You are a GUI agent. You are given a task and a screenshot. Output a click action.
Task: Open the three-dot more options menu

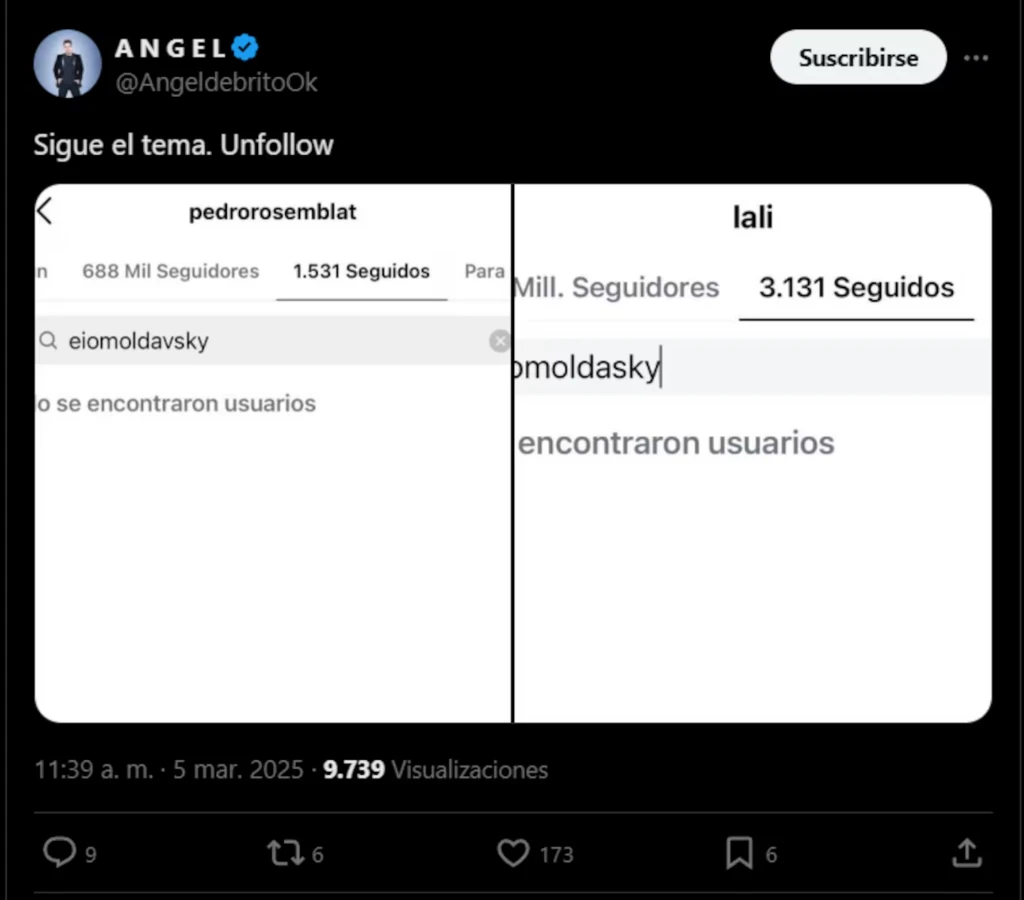tap(975, 58)
